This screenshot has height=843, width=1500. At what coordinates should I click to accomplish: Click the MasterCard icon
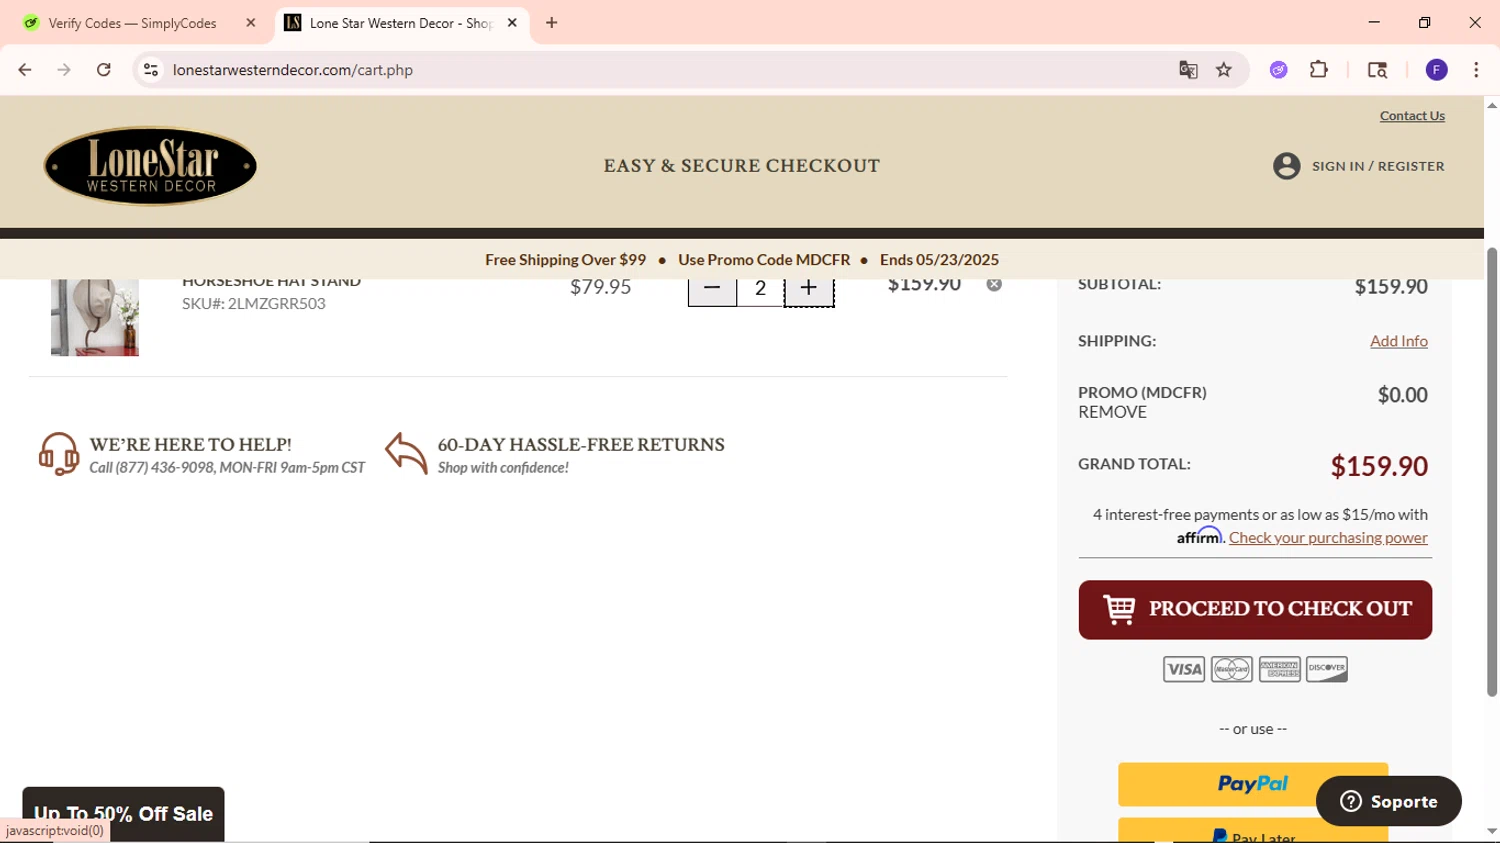(1232, 669)
